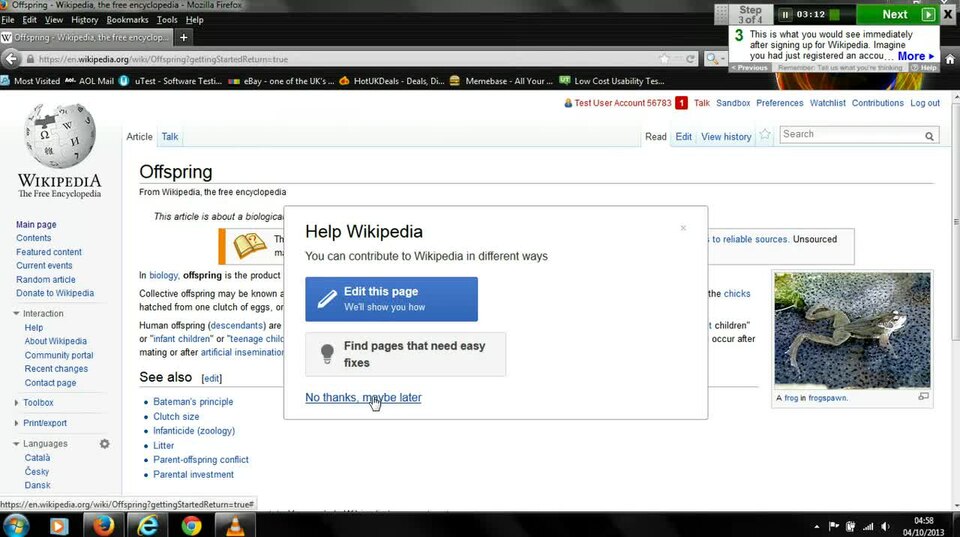The image size is (960, 537).
Task: Show hidden tray icons arrow
Action: (816, 526)
